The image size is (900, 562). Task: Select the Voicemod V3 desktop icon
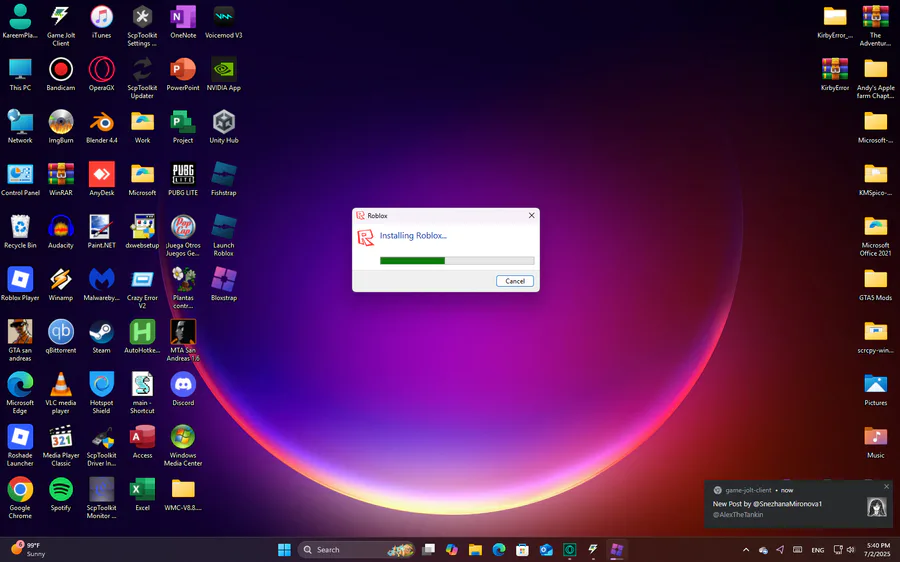click(223, 22)
